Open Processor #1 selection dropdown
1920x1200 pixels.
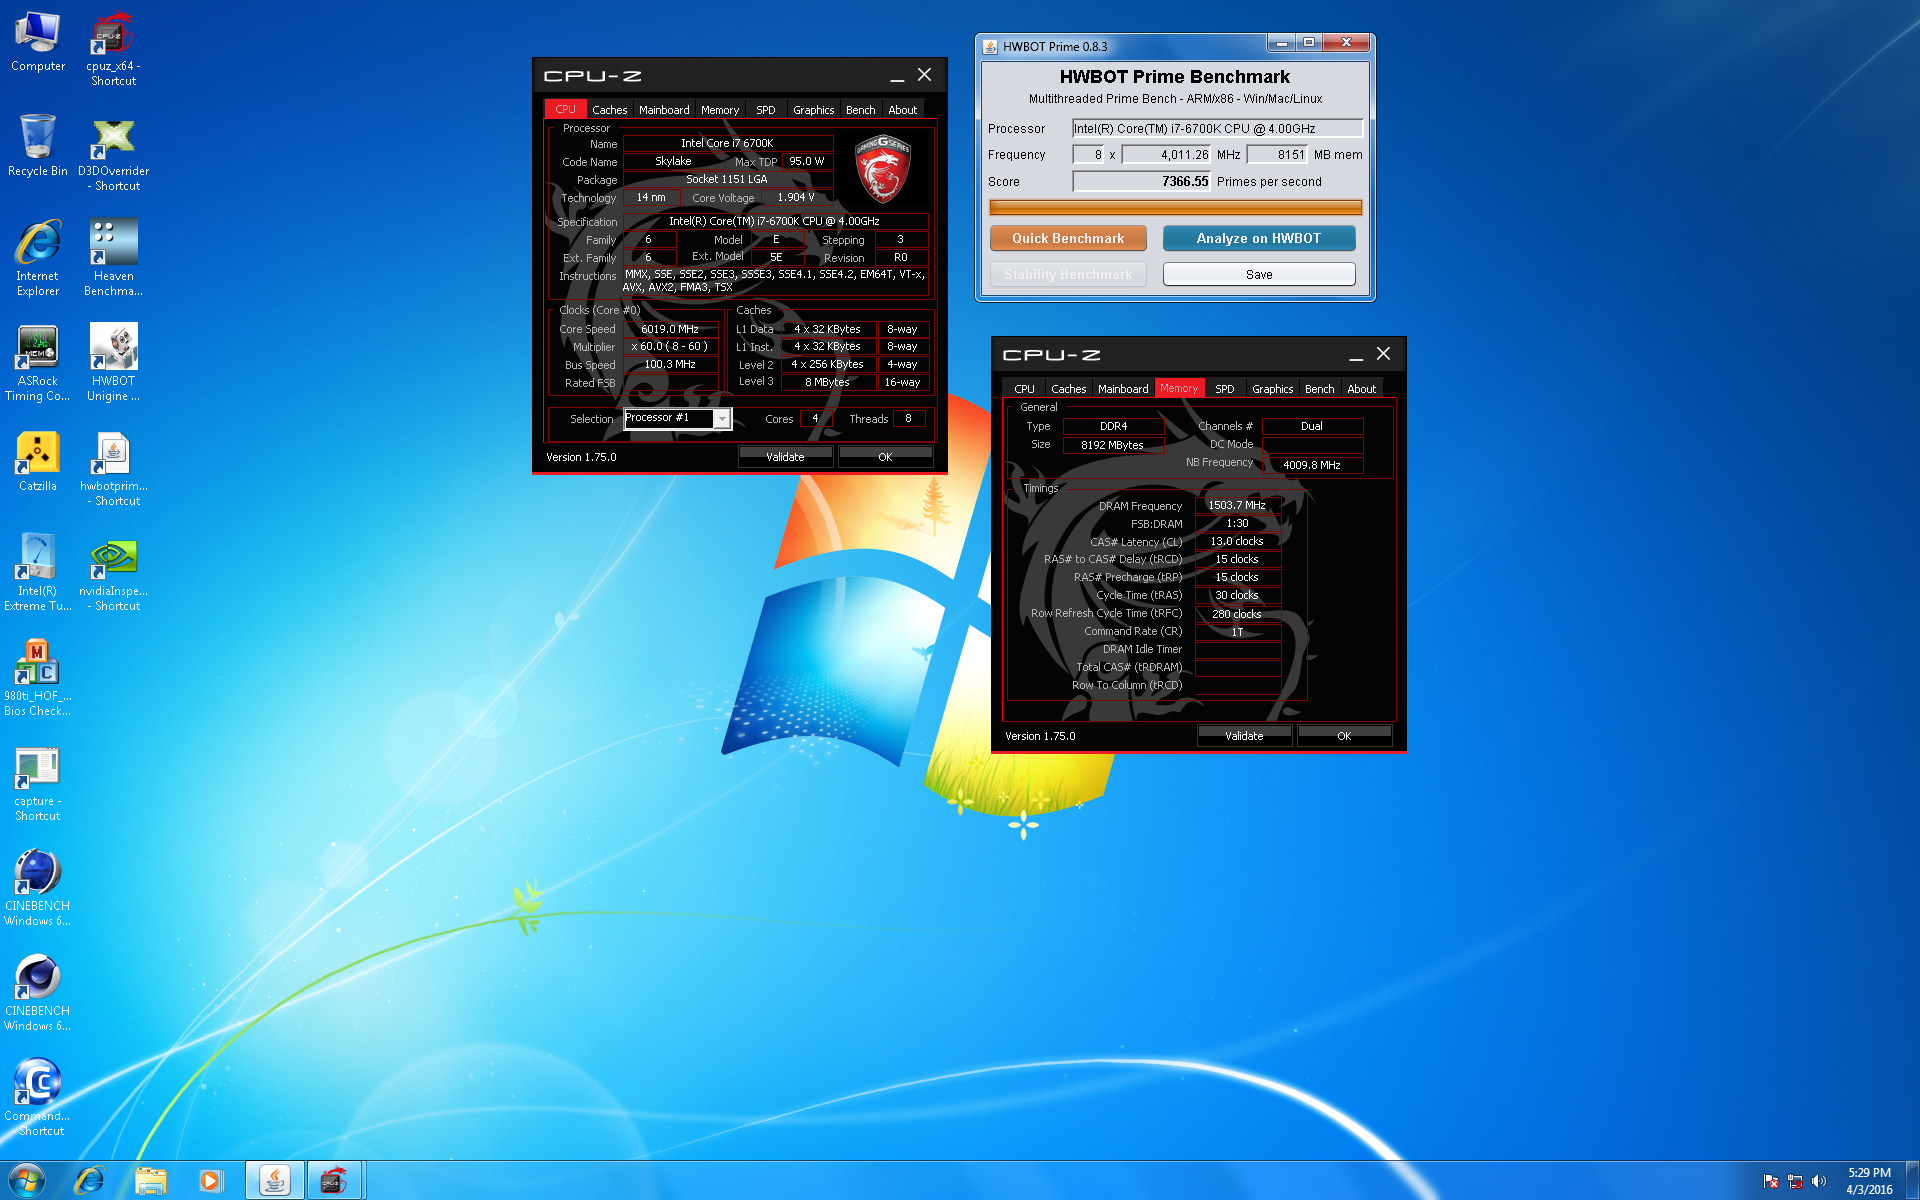[x=678, y=419]
